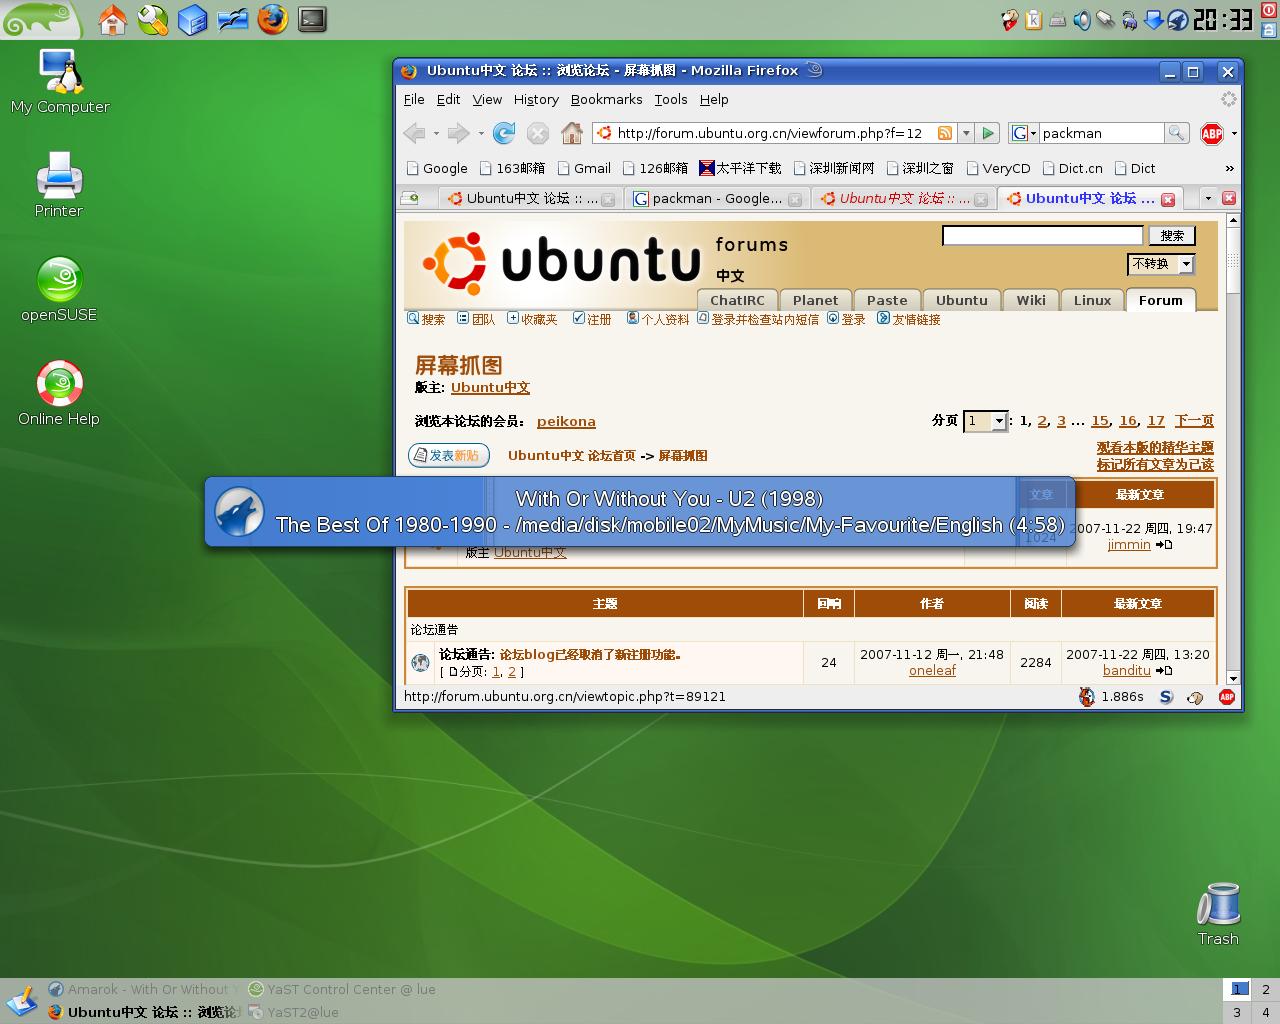The image size is (1280, 1024).
Task: Expand the bookmarks toolbar overflow chevron
Action: [1229, 168]
